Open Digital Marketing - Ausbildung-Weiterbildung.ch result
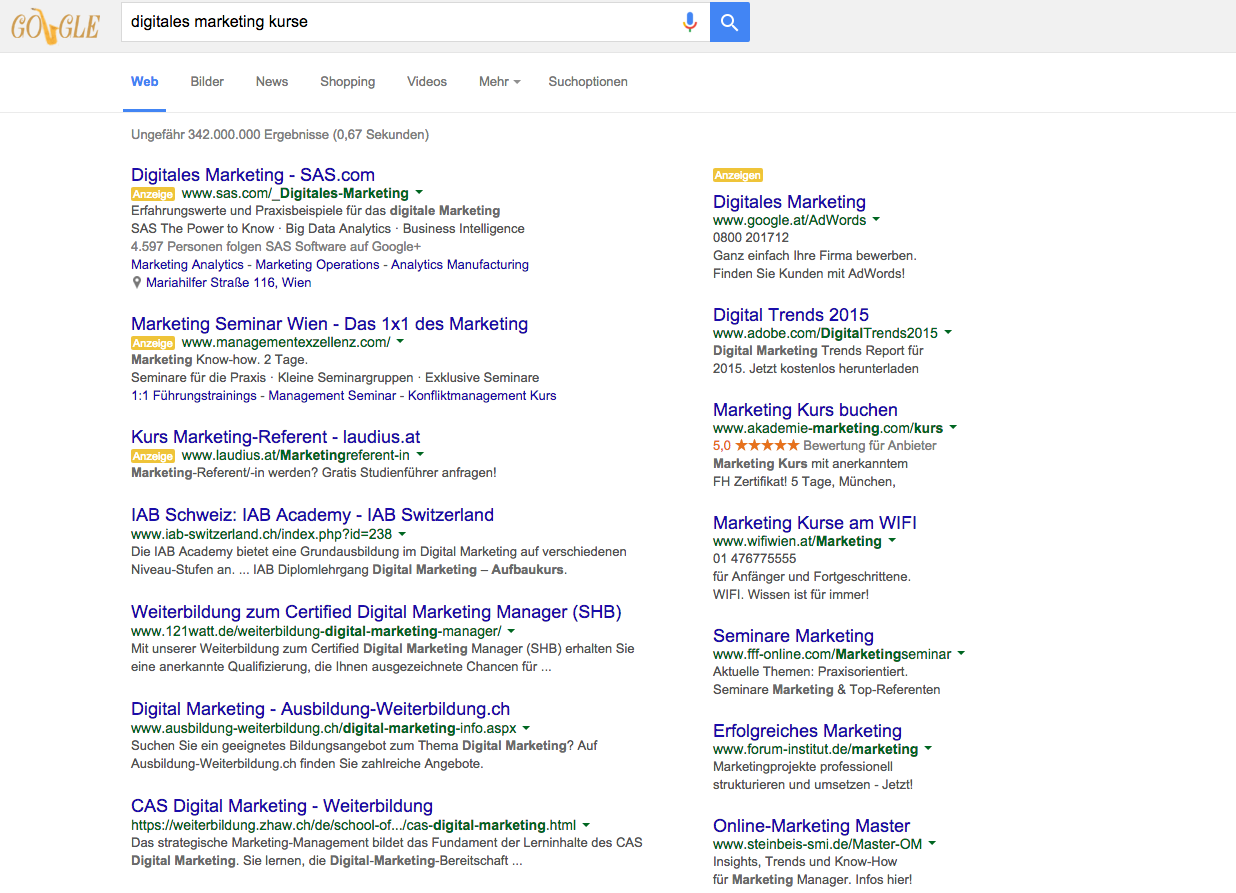Image resolution: width=1236 pixels, height=893 pixels. [321, 709]
